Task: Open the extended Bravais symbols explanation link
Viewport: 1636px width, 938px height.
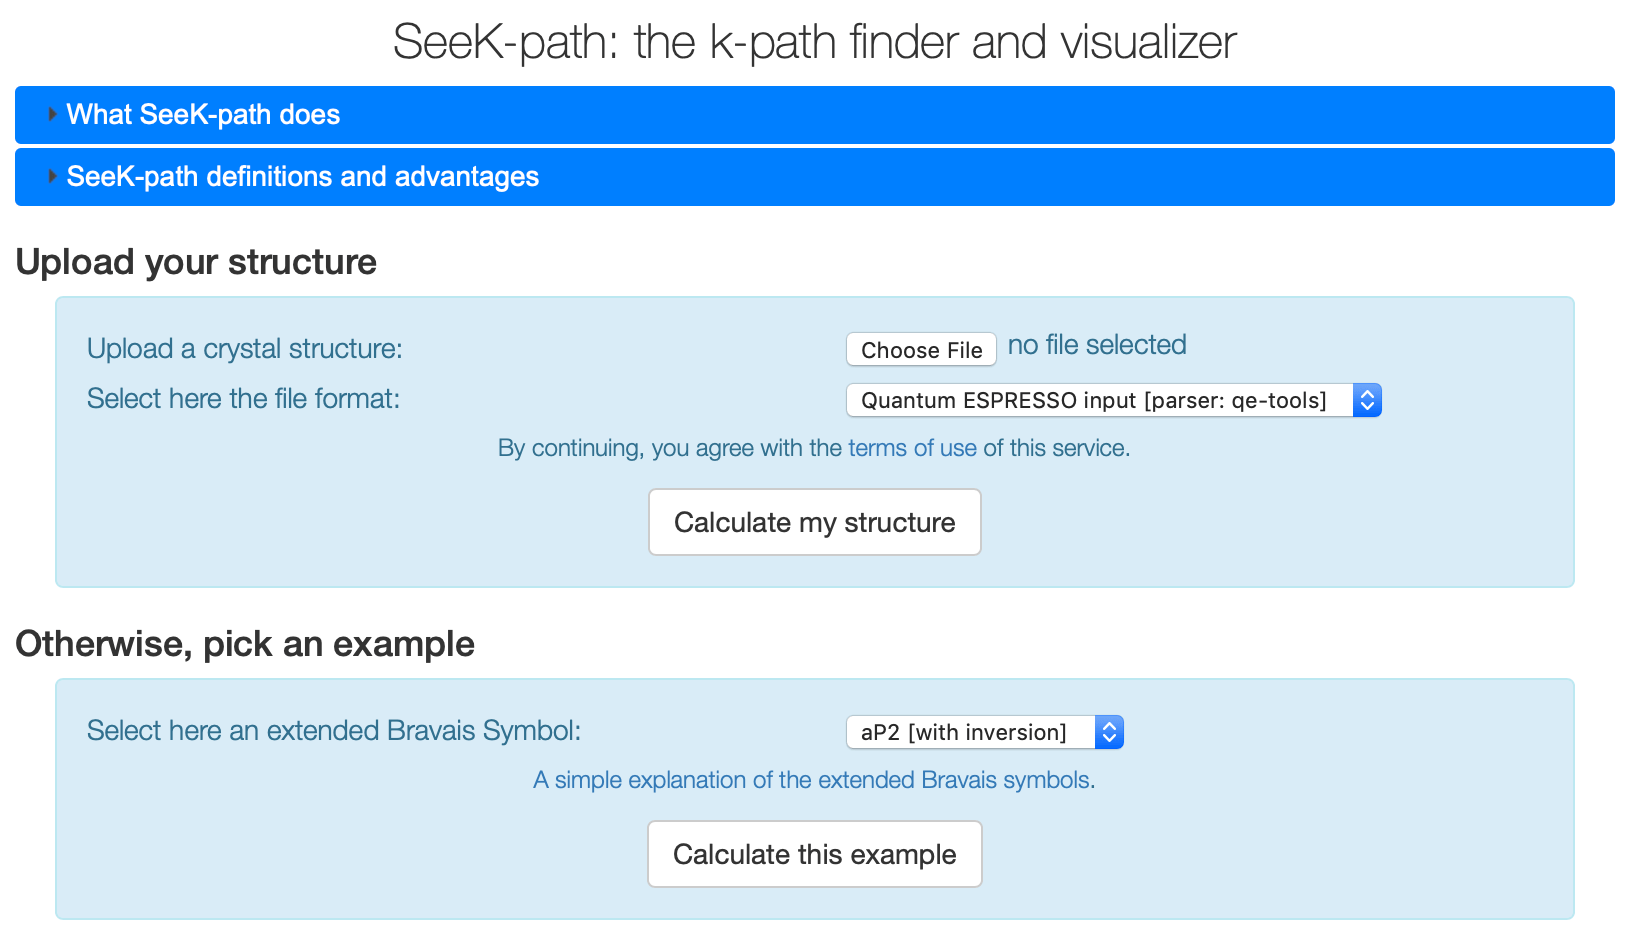Action: click(812, 780)
